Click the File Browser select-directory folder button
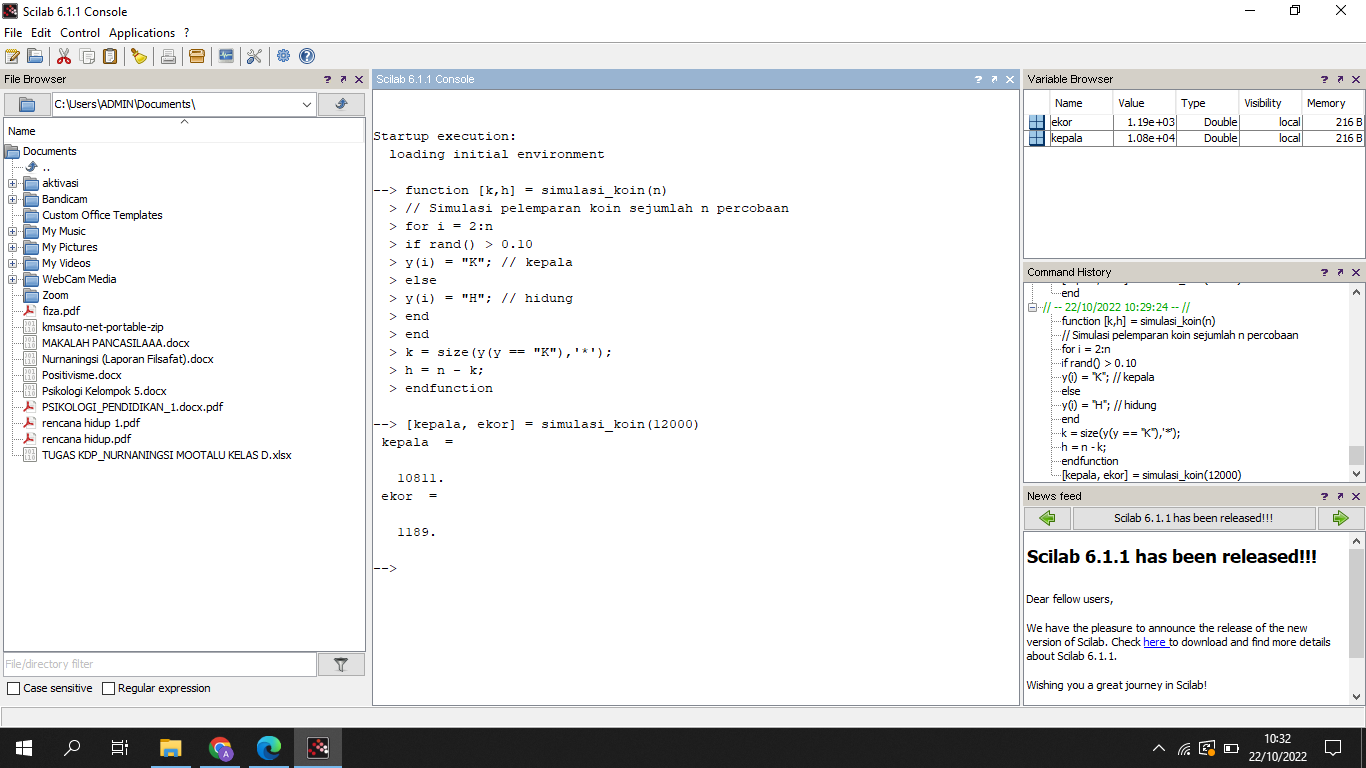 pos(27,104)
